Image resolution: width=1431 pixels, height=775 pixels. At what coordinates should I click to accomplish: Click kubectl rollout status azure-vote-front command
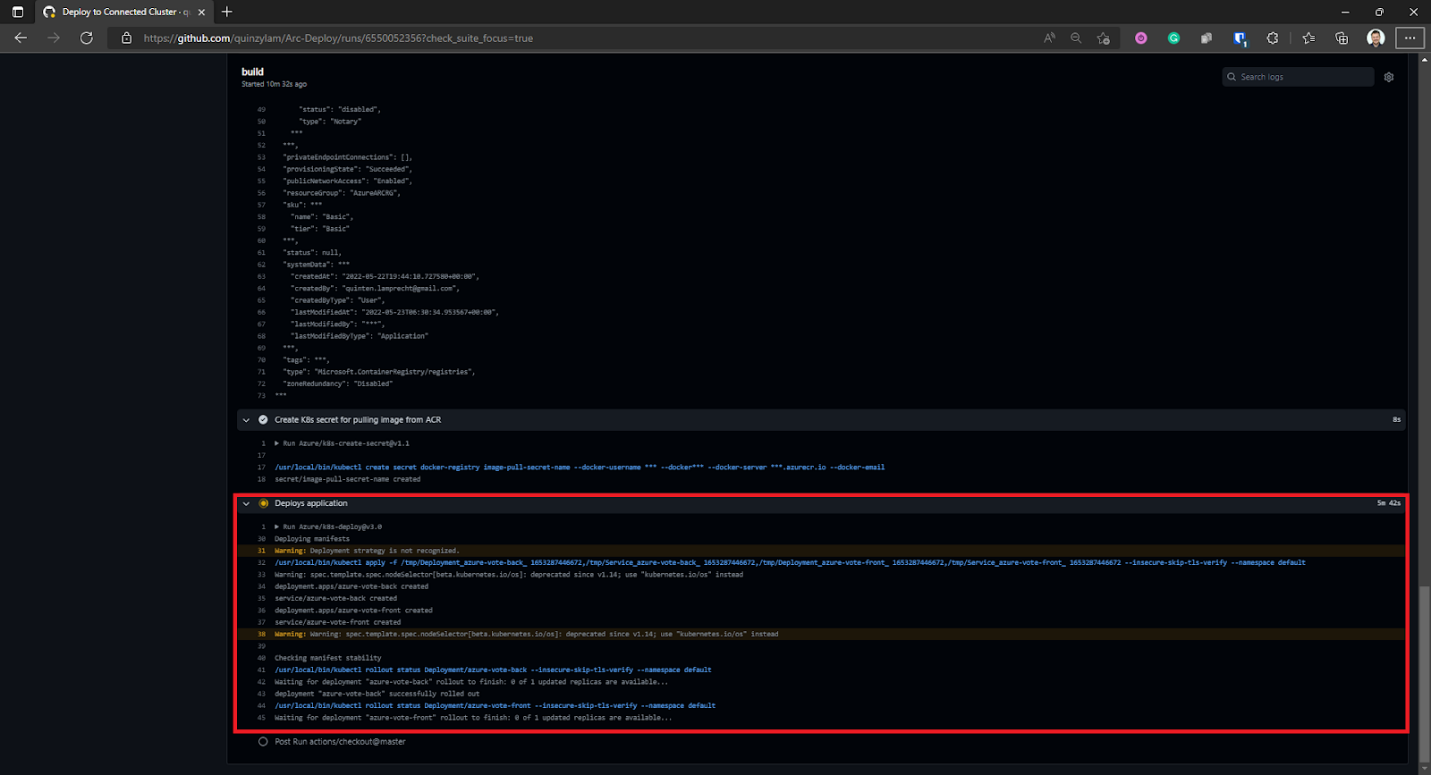(x=494, y=706)
